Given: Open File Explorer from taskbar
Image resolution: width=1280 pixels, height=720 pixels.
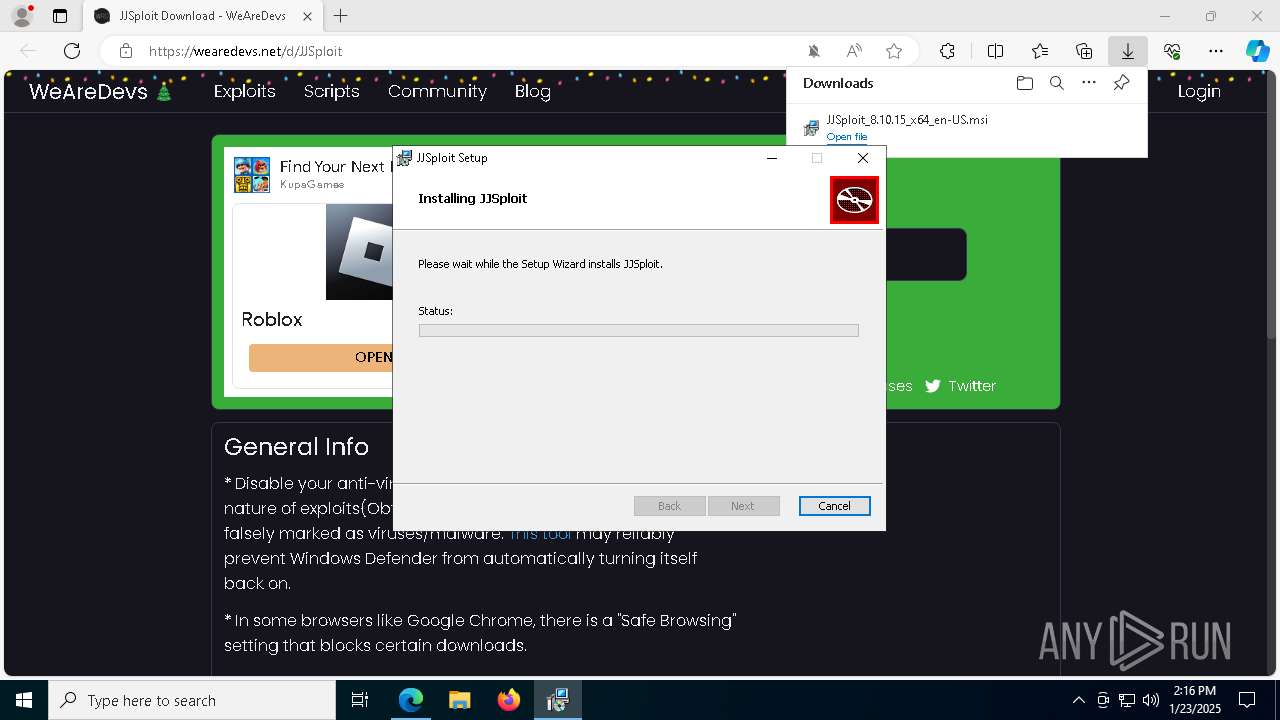Looking at the screenshot, I should click(x=459, y=700).
